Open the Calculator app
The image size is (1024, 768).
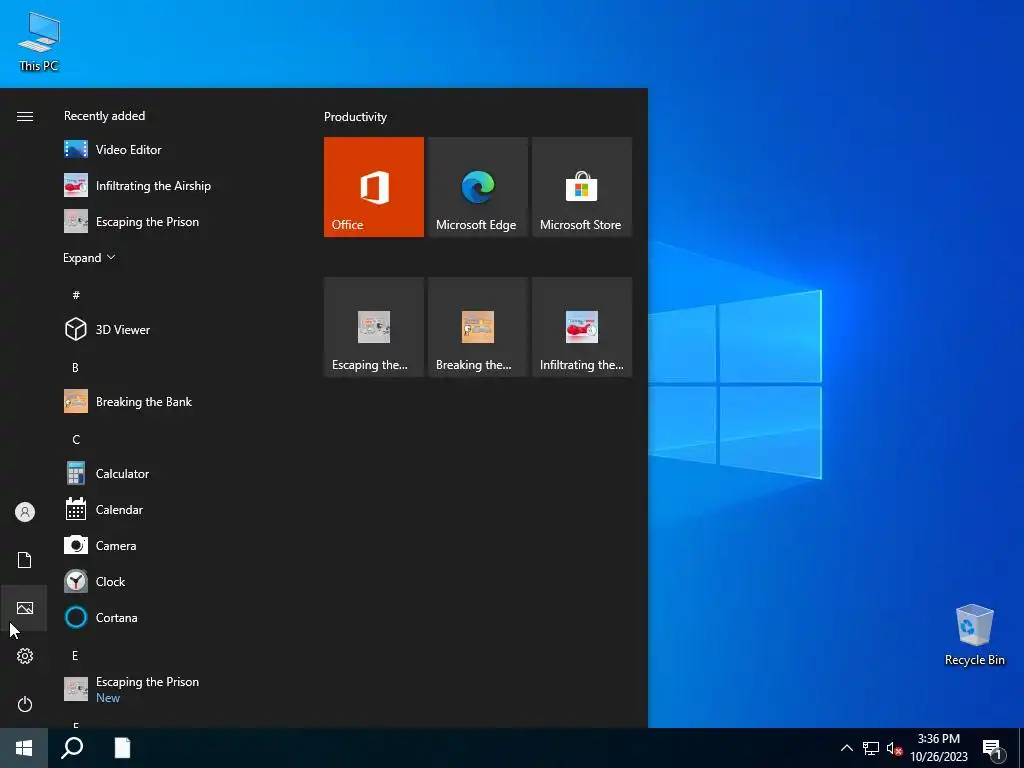(176, 473)
